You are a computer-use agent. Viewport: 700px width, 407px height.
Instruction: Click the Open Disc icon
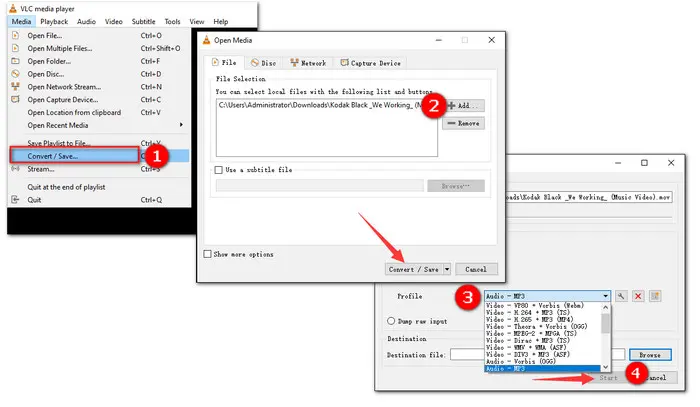coord(16,74)
